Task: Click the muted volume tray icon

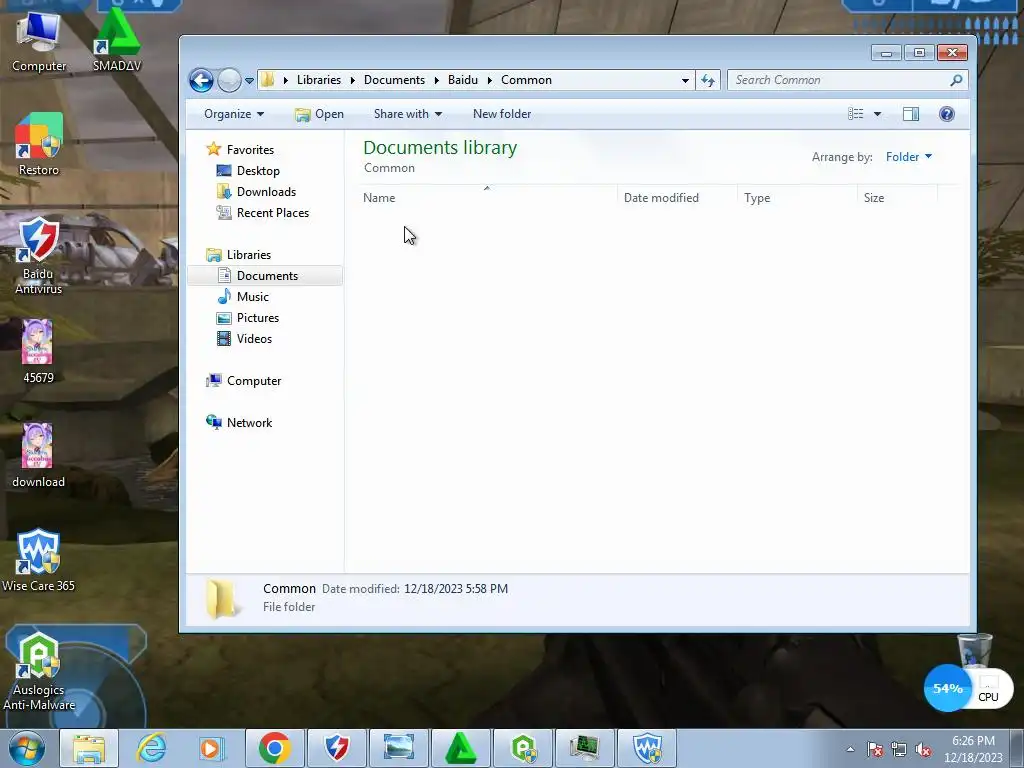Action: point(923,750)
